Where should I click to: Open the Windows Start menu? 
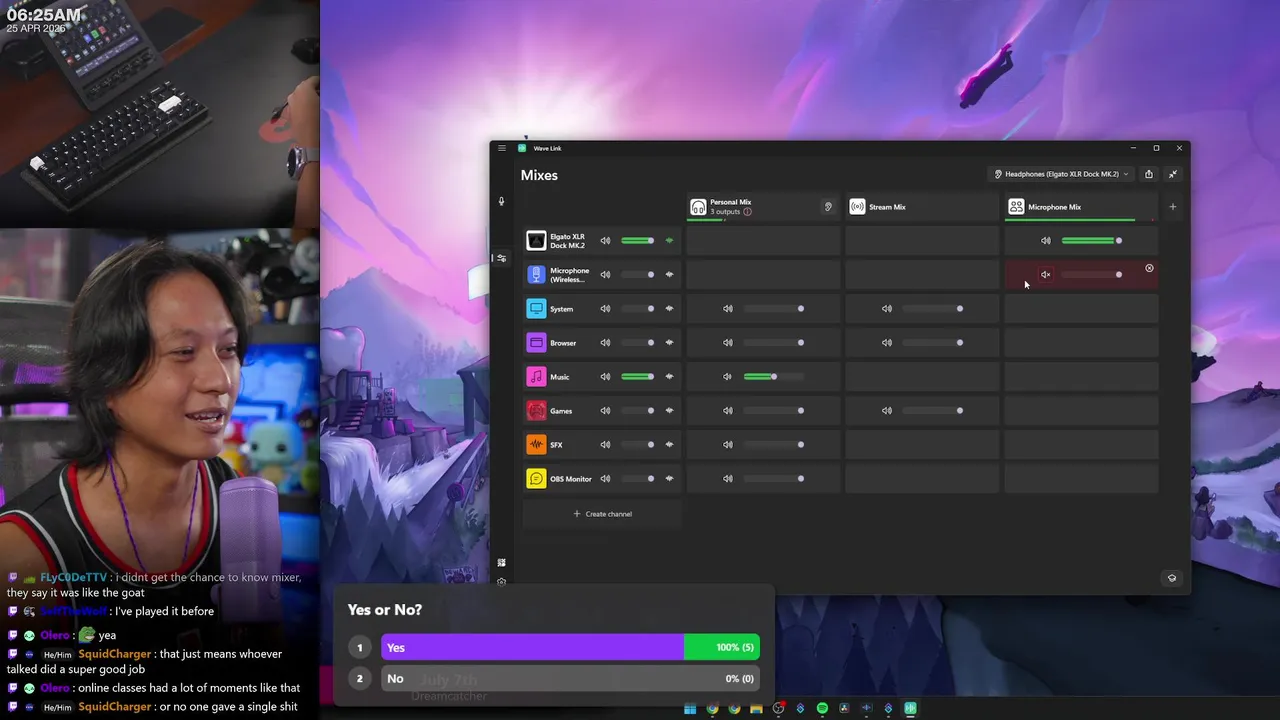(x=690, y=709)
